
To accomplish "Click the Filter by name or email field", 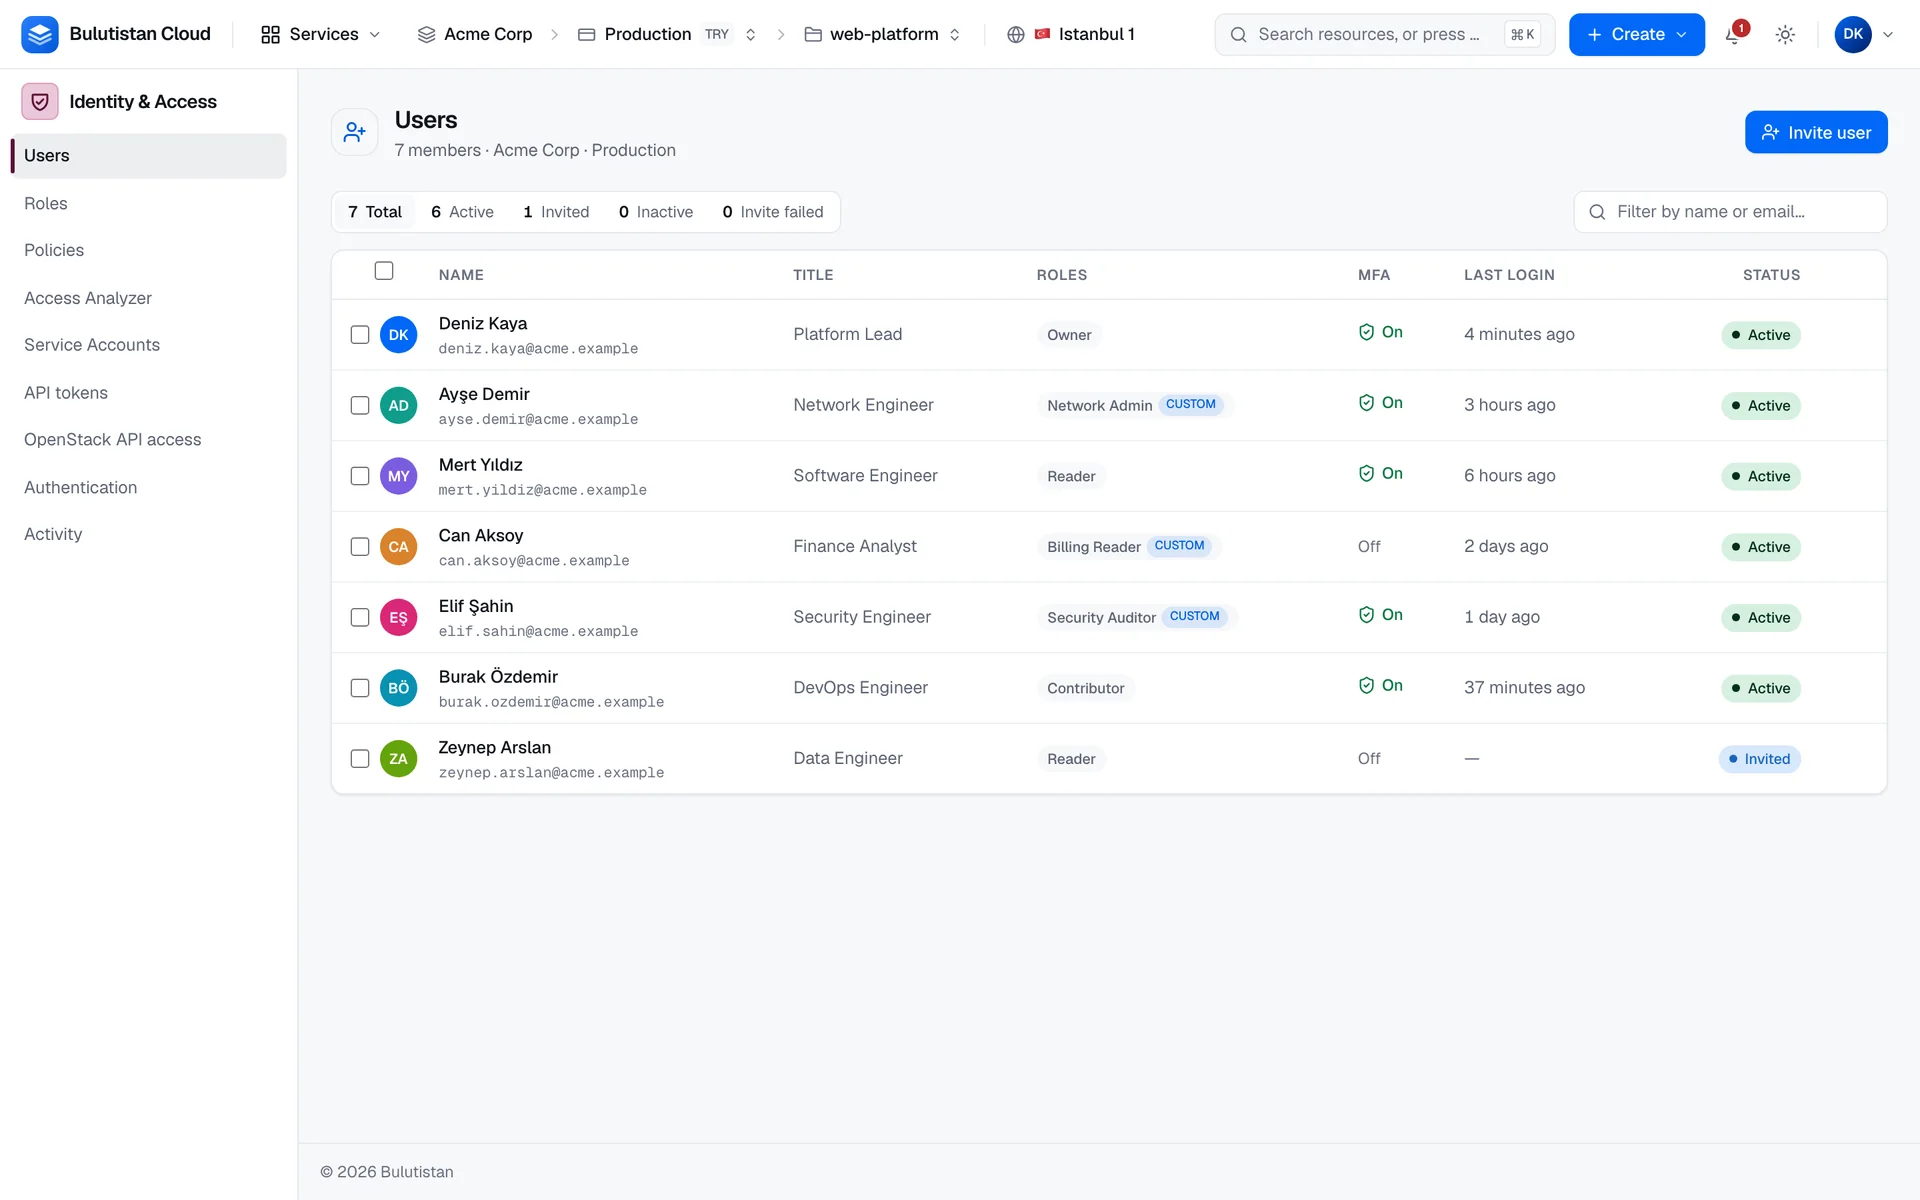I will [x=1730, y=212].
